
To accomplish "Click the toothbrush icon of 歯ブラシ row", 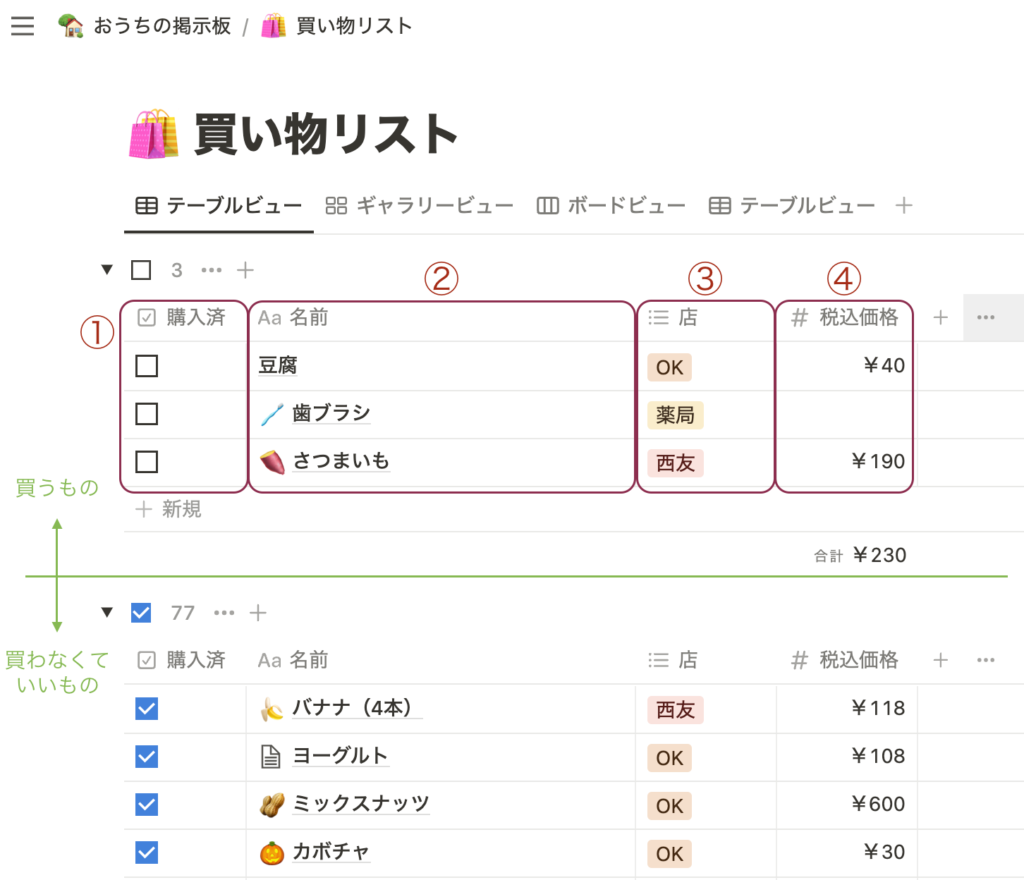I will click(x=271, y=414).
